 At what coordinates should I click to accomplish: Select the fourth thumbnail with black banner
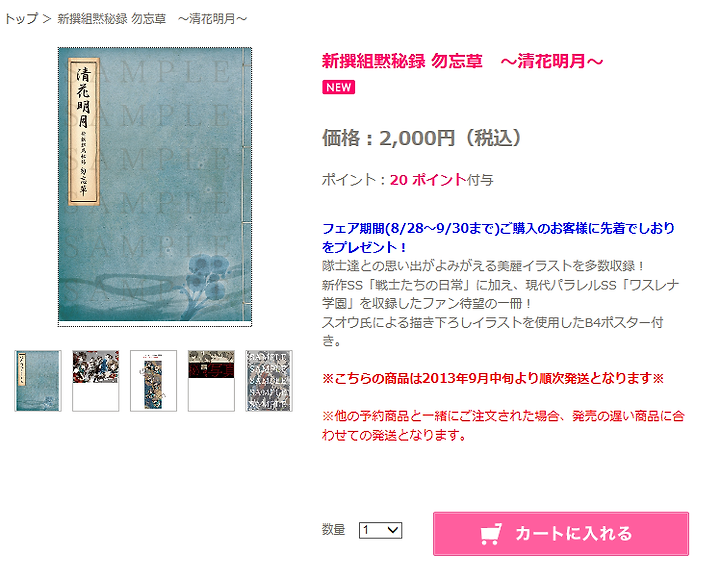211,381
